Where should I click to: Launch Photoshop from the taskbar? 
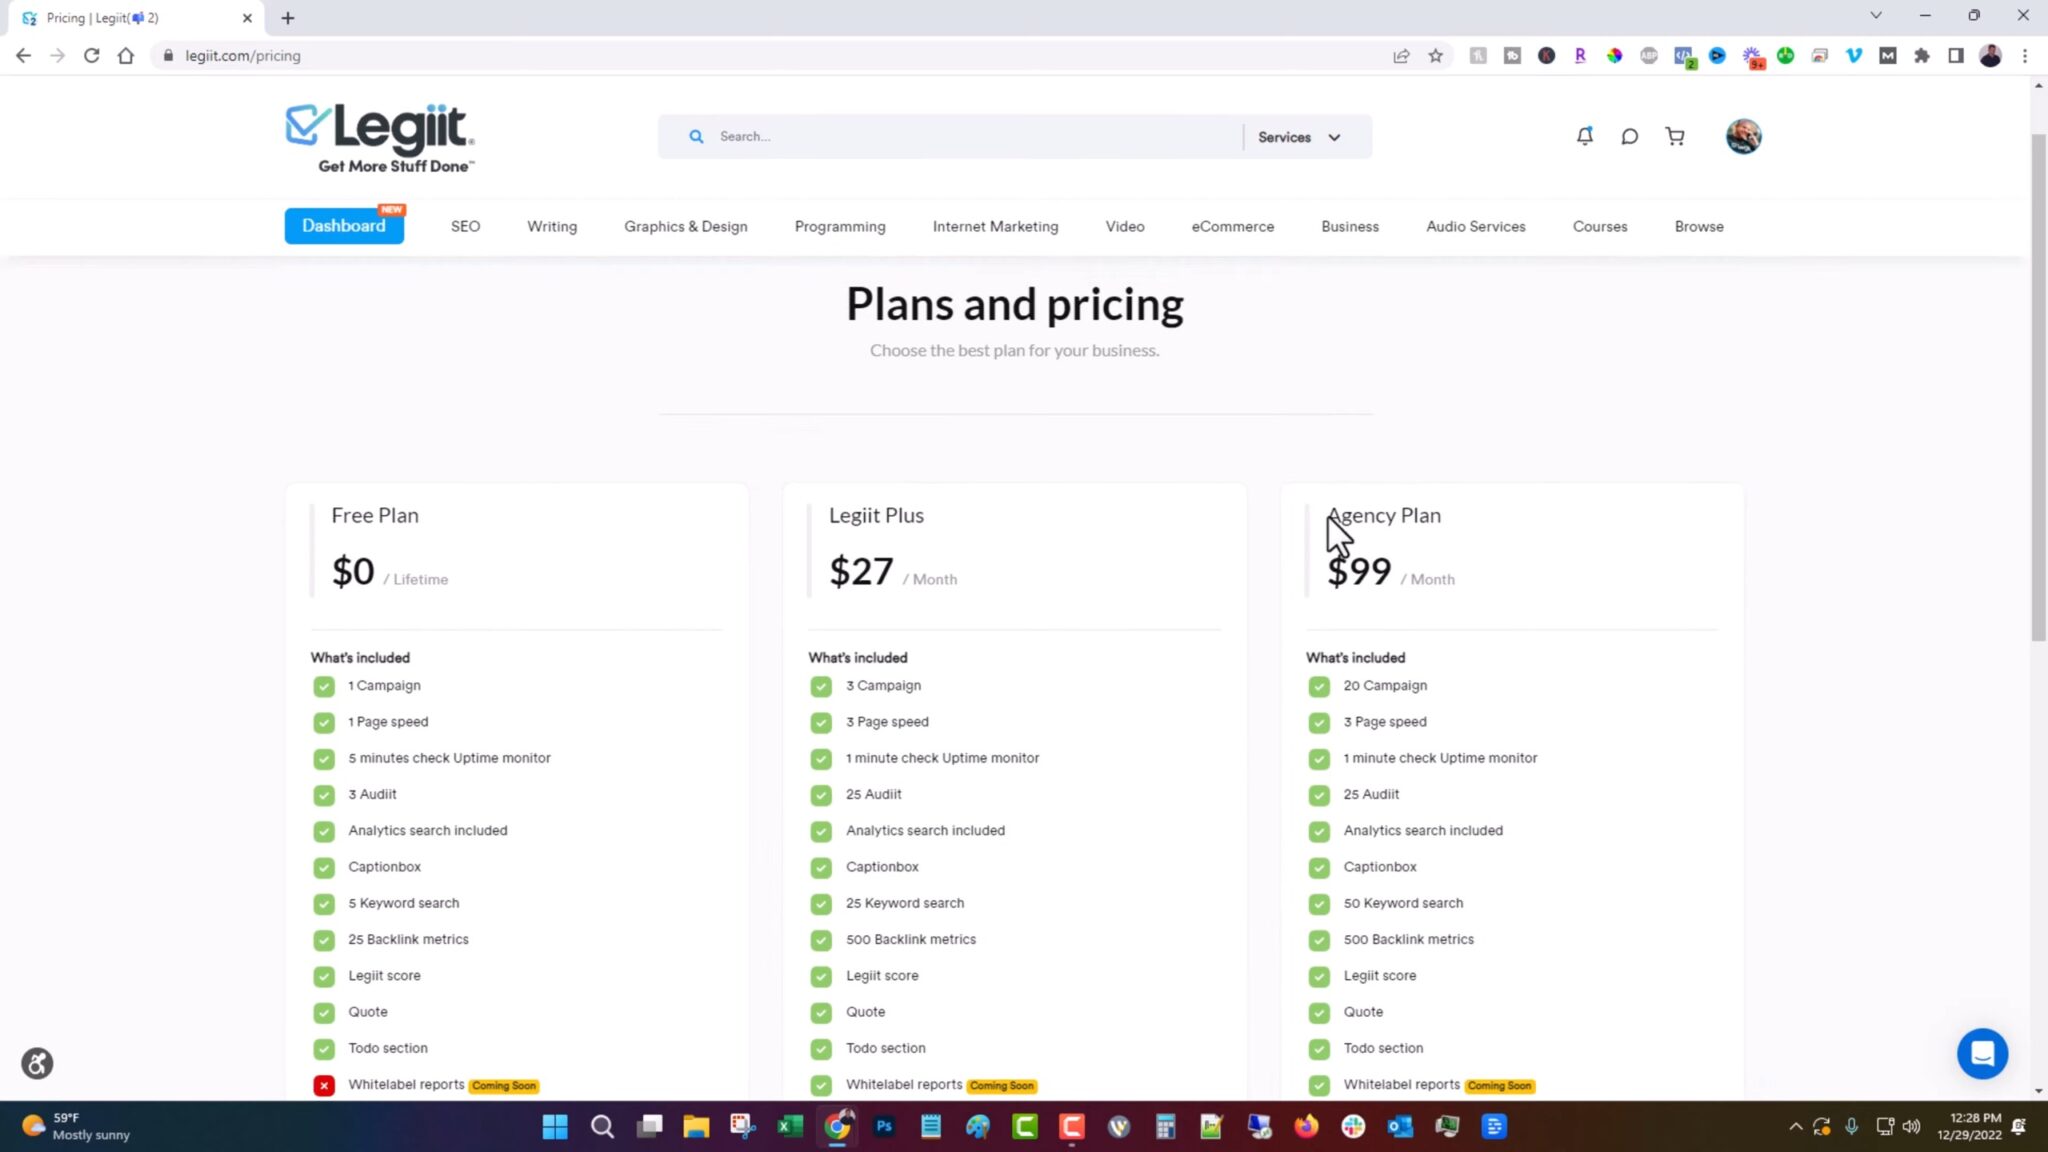click(x=883, y=1127)
